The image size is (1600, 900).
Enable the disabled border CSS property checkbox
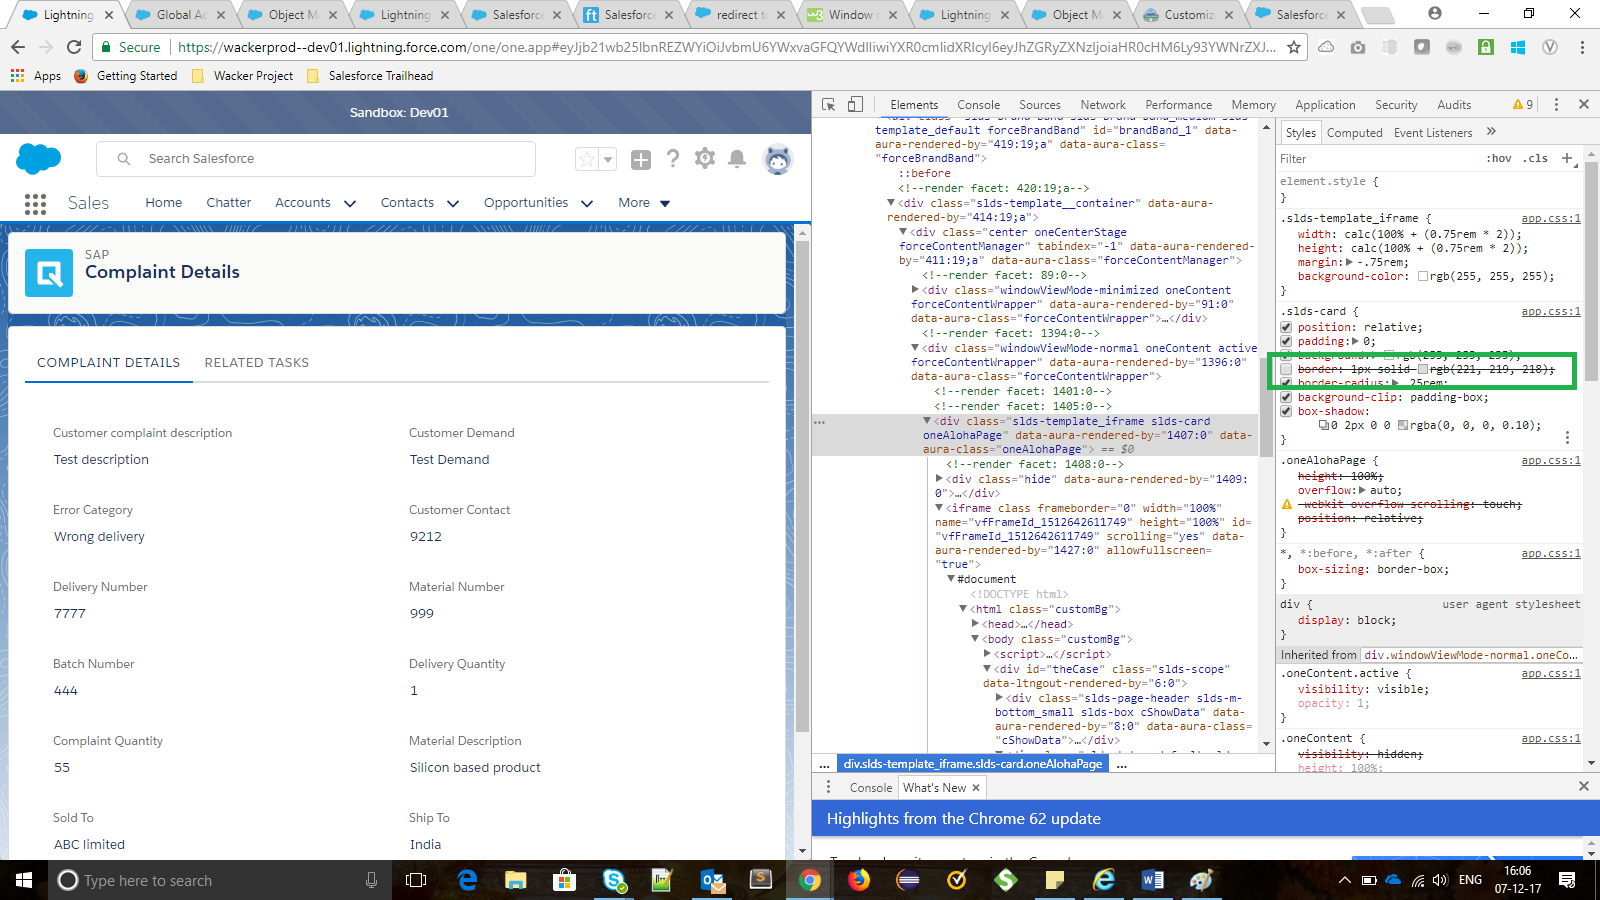click(x=1286, y=370)
